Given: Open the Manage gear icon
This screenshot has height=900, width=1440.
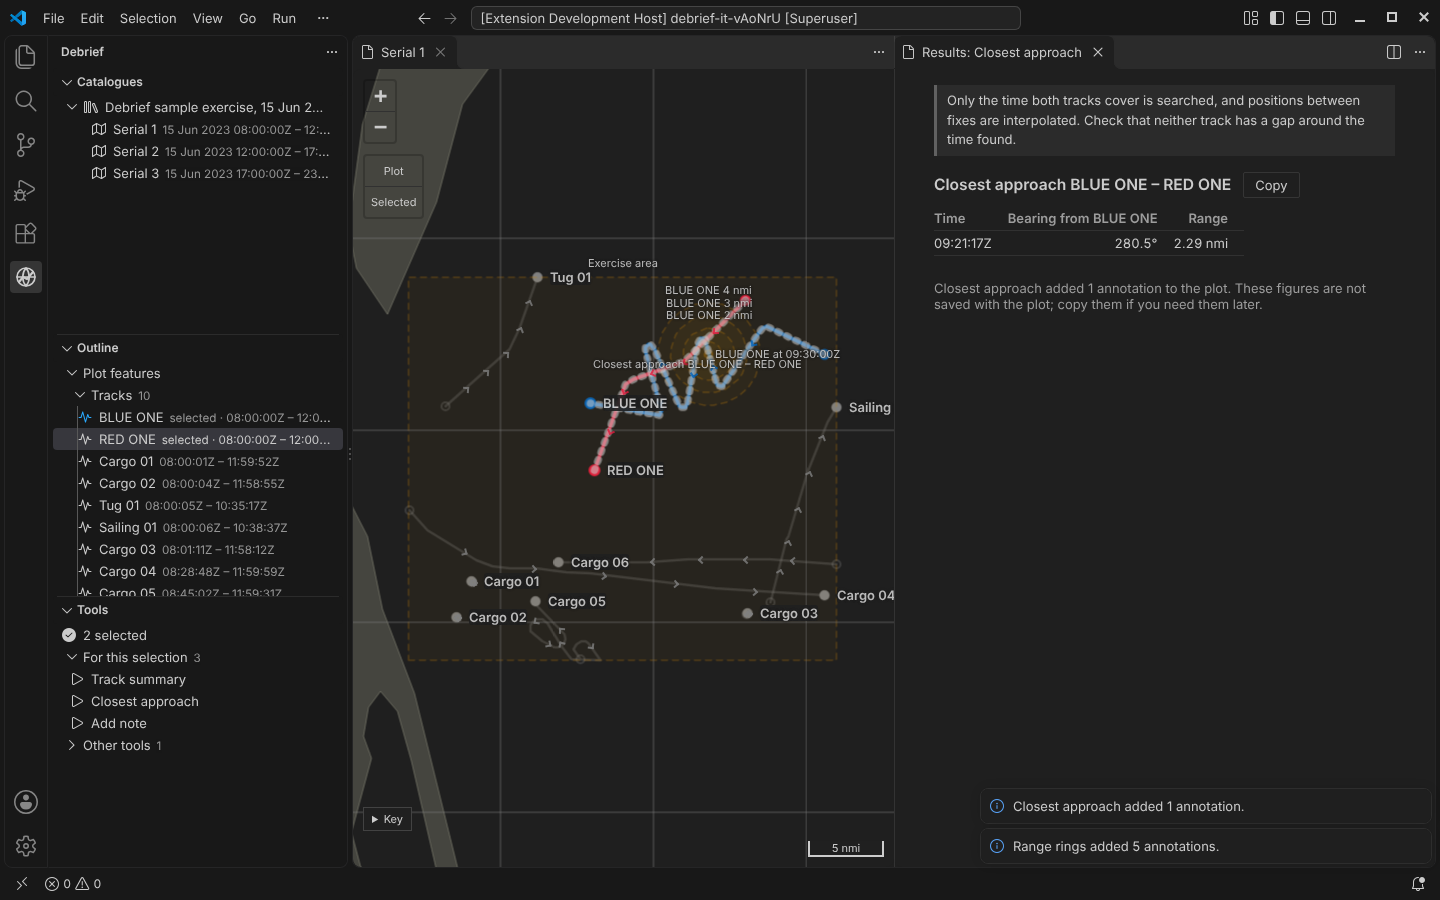Looking at the screenshot, I should [26, 846].
